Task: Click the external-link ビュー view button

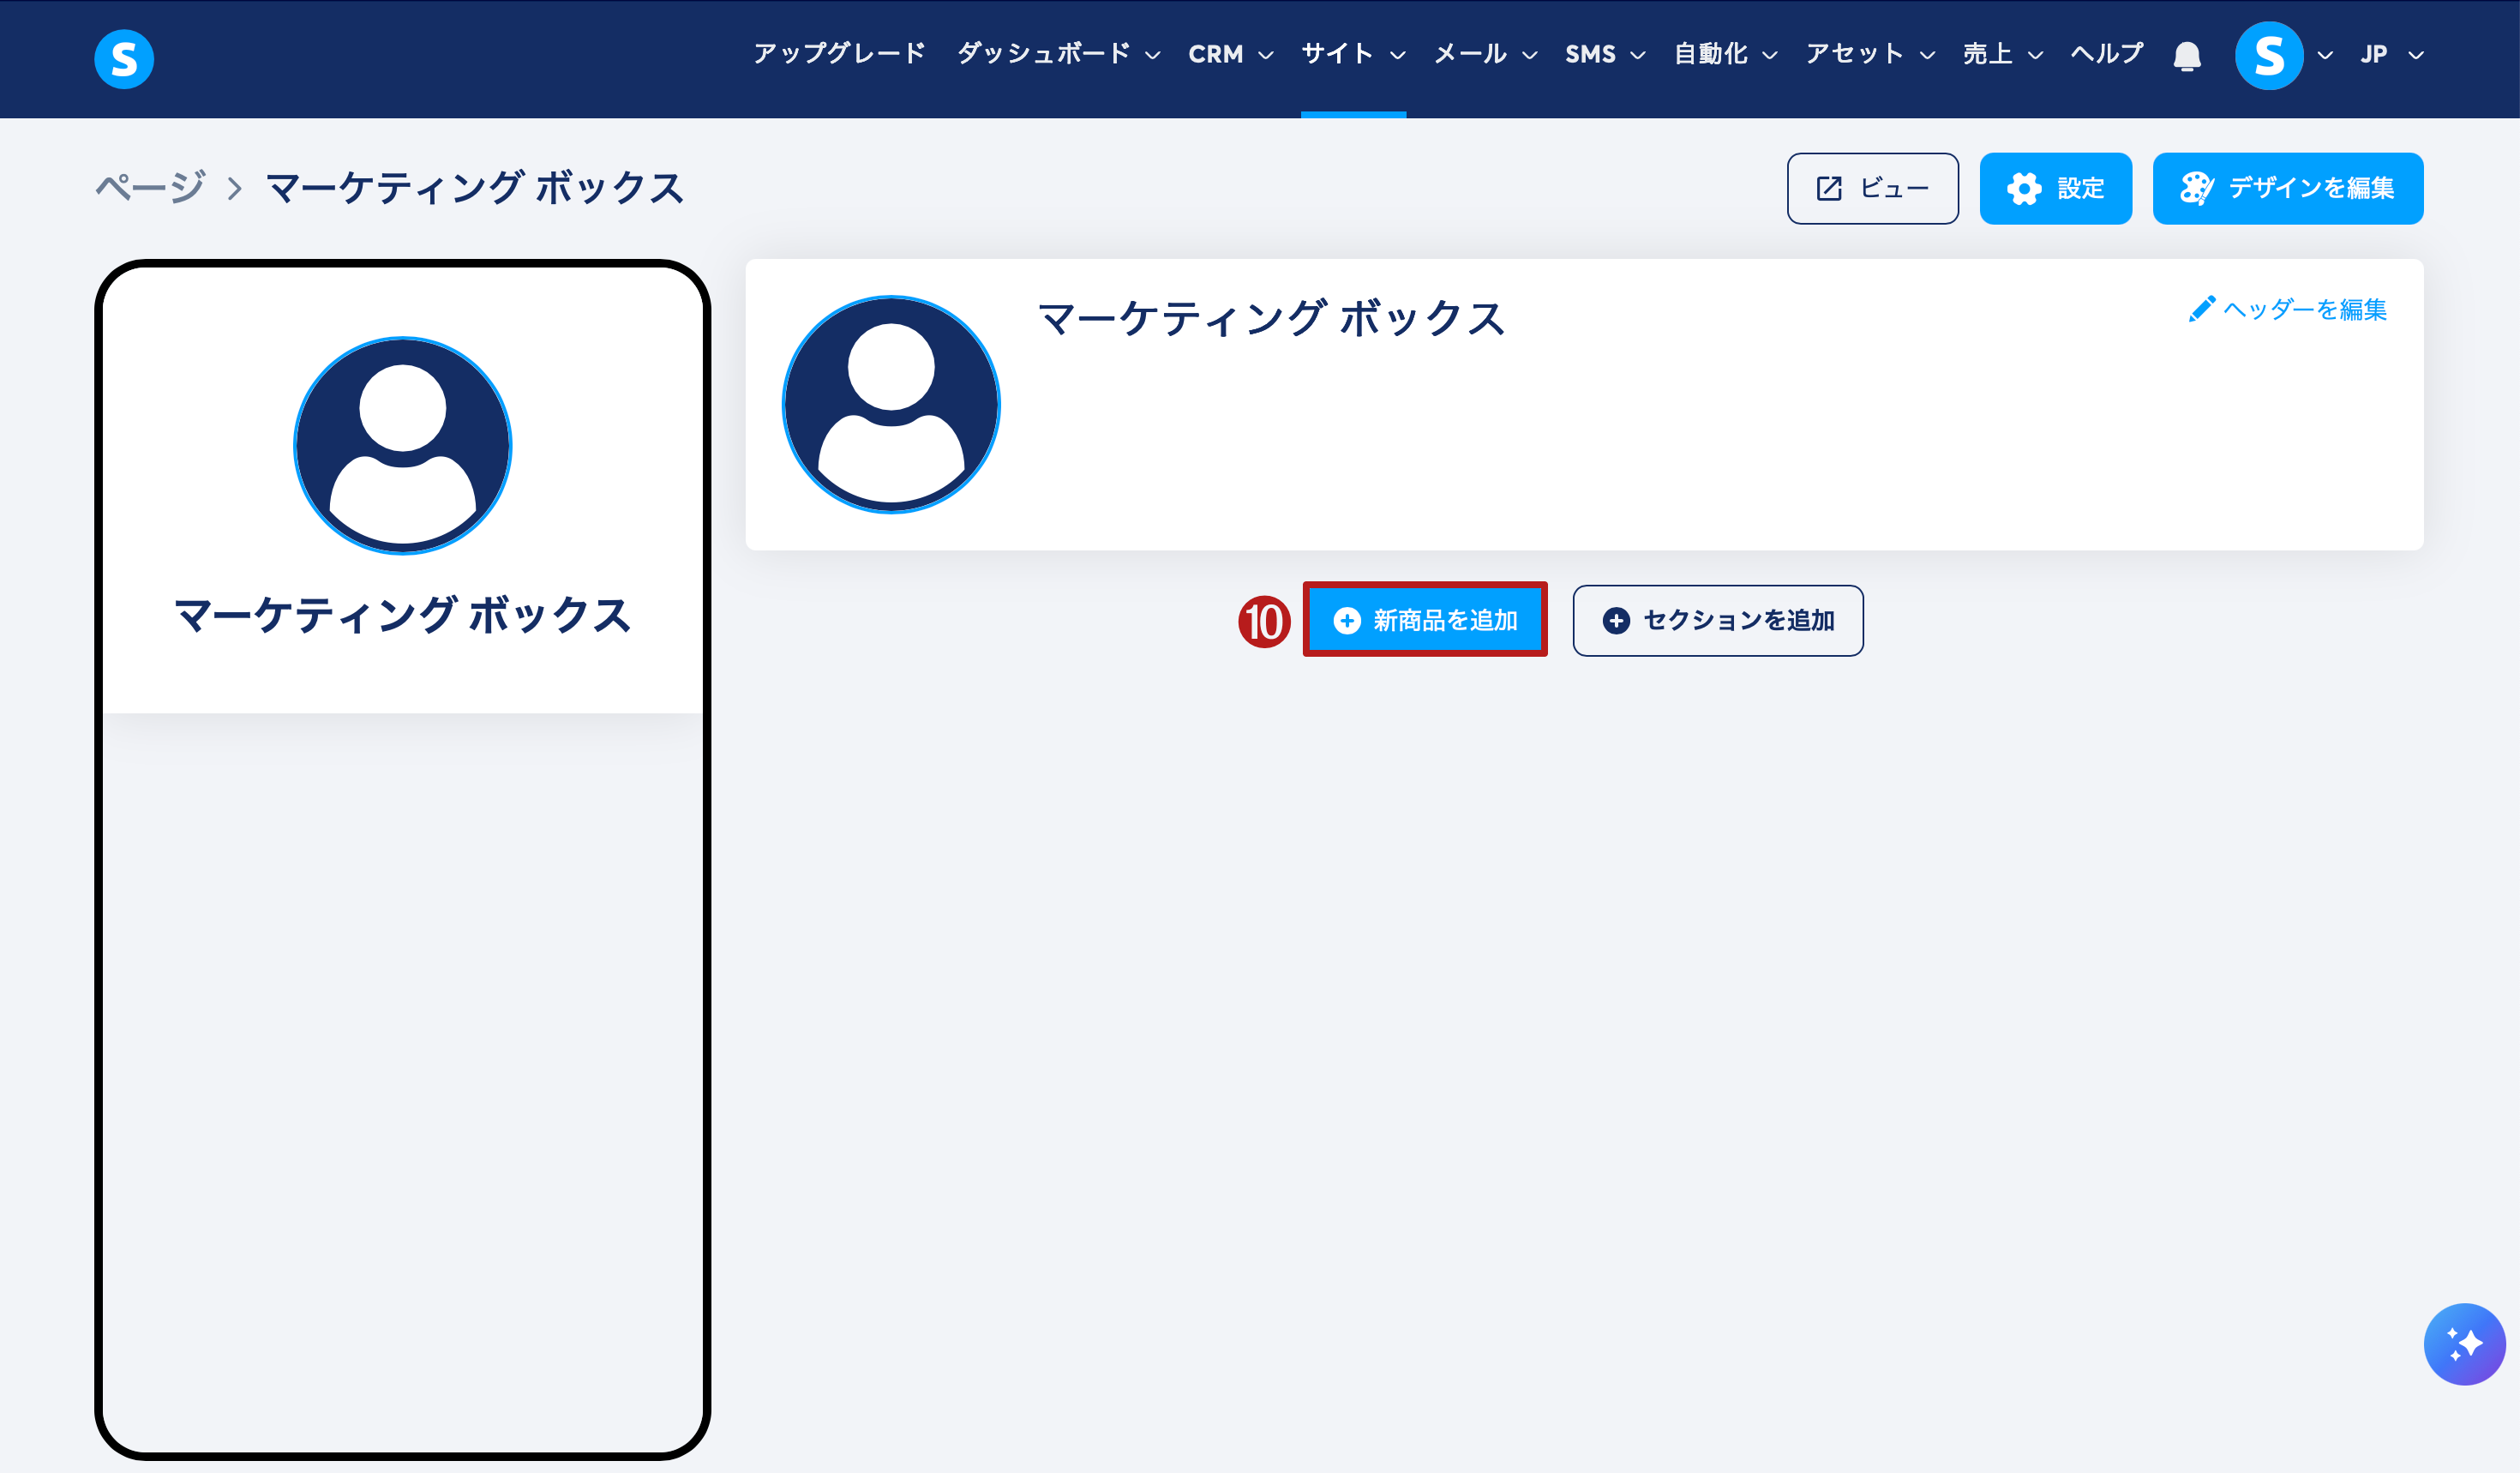Action: [x=1872, y=189]
